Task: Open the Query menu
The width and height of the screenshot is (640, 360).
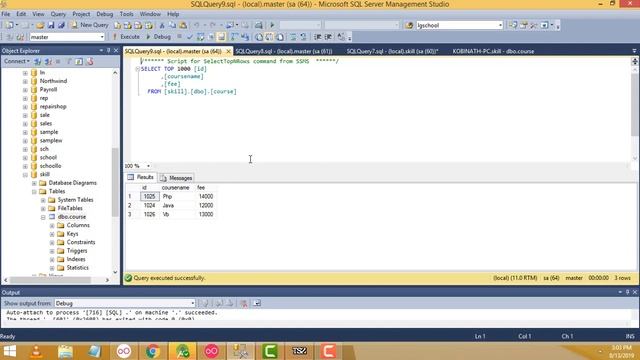Action: 58,14
